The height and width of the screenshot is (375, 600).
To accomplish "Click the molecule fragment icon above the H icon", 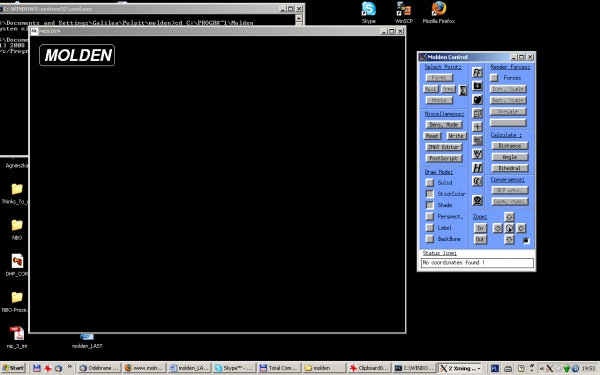I will point(477,154).
